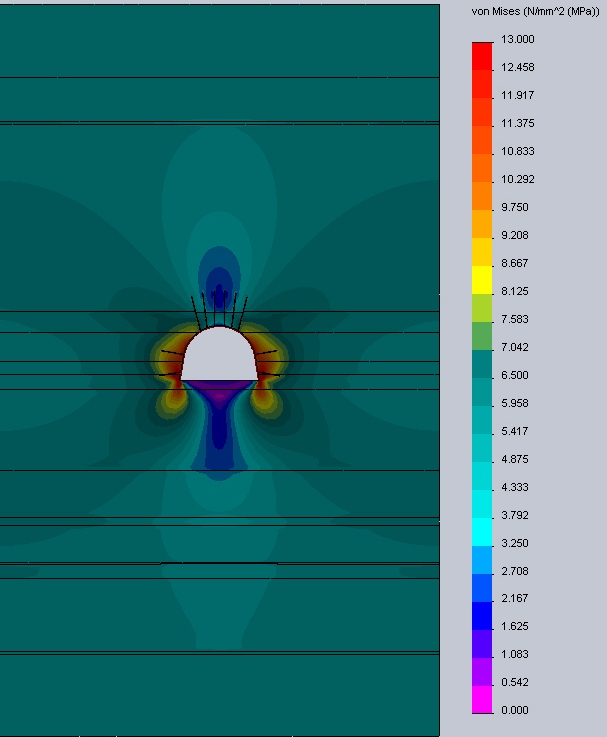The height and width of the screenshot is (737, 607).
Task: Click the red top segment of color legend
Action: pos(482,56)
